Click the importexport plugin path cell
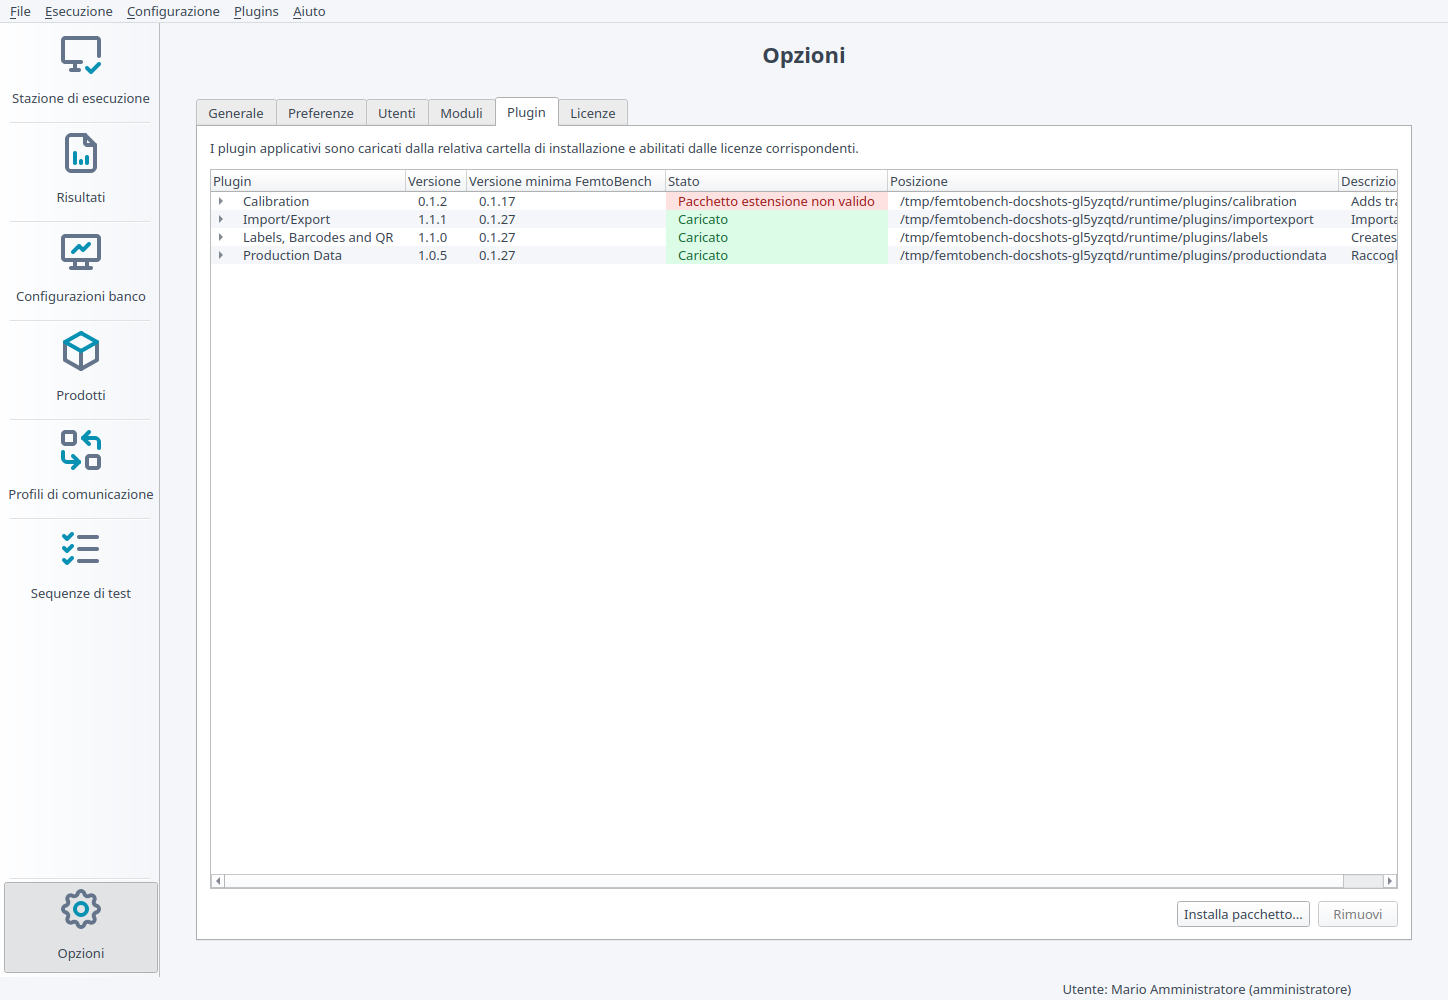 pos(1113,219)
